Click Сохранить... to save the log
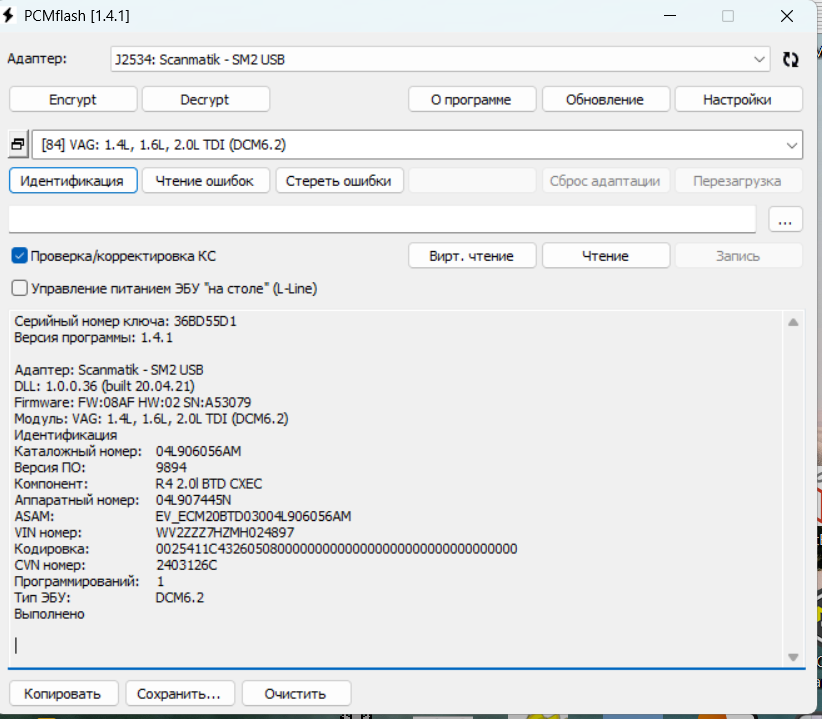The image size is (822, 719). click(x=185, y=693)
